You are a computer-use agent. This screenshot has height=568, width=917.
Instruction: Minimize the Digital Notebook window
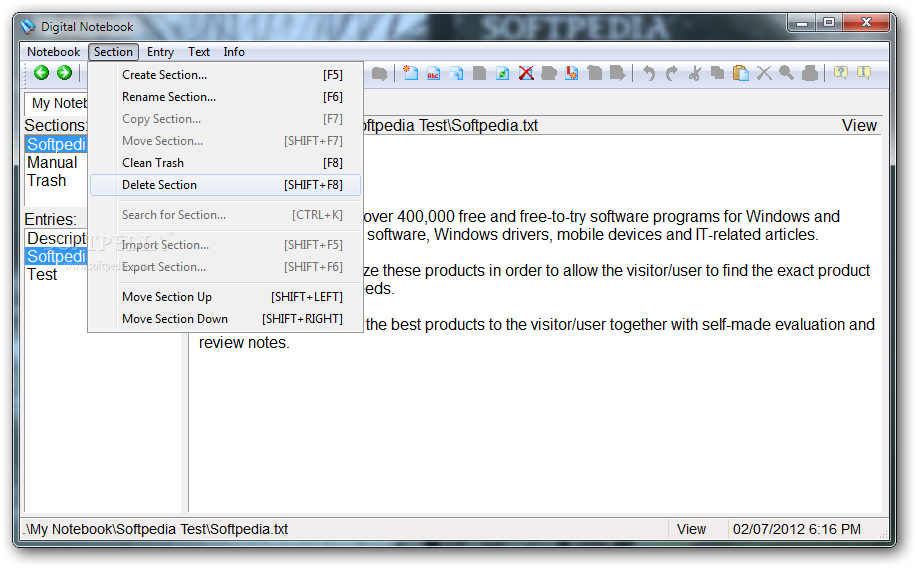pyautogui.click(x=802, y=23)
